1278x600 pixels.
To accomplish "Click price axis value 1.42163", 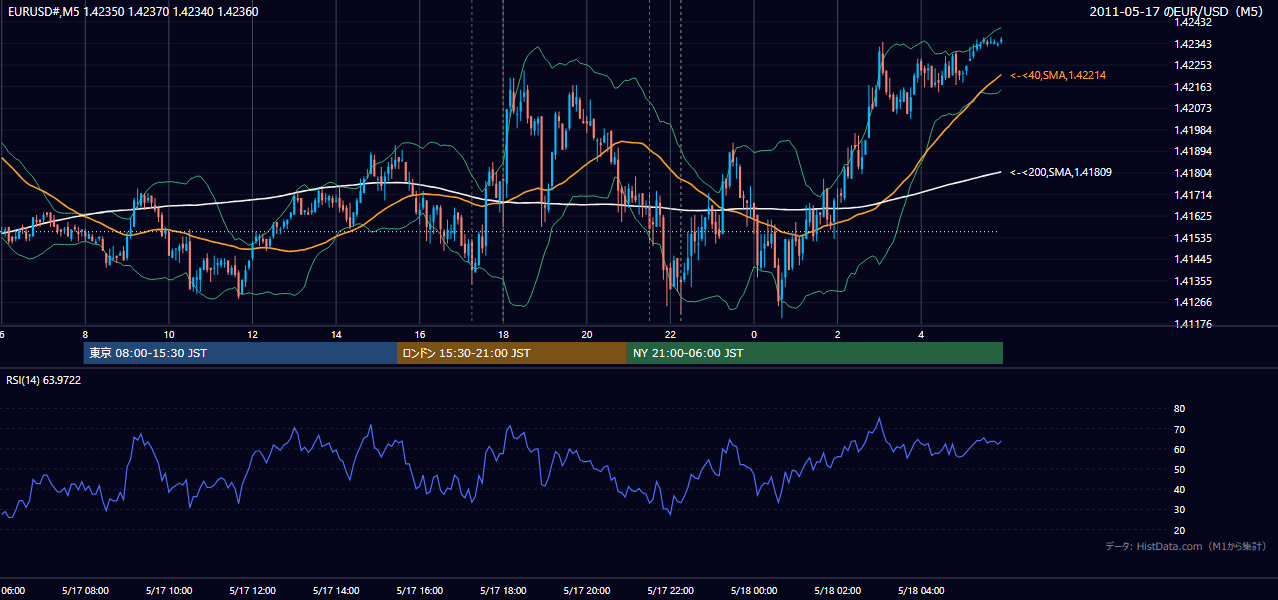I will click(1194, 87).
